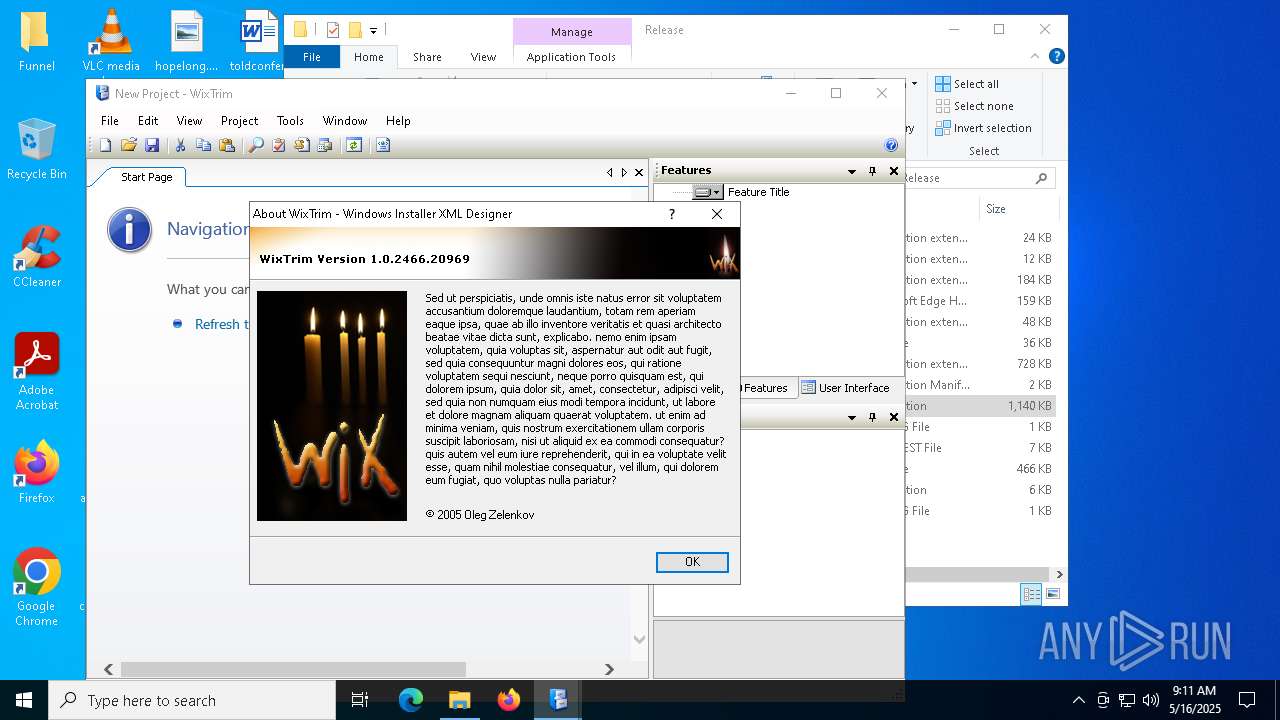This screenshot has width=1280, height=720.
Task: Click Select none in File Explorer ribbon
Action: pyautogui.click(x=975, y=106)
